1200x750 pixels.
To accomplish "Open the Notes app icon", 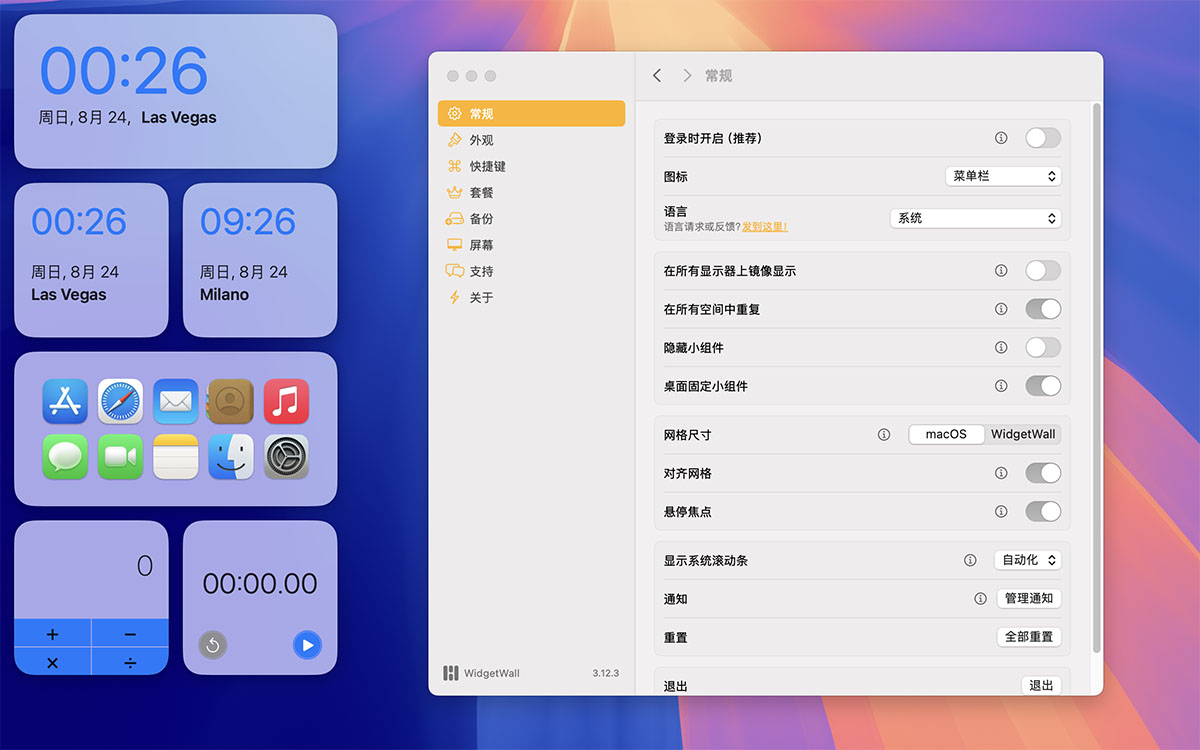I will (x=176, y=457).
